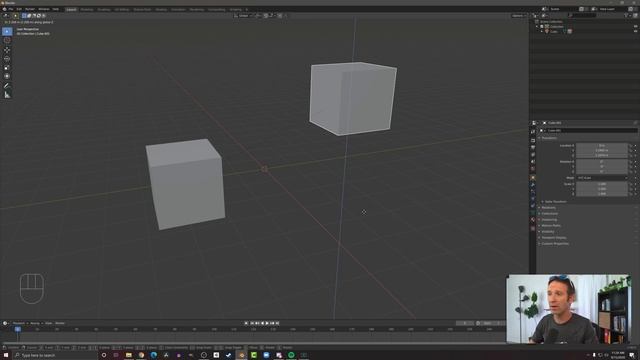Open the rotation Mode dropdown

[x=602, y=178]
